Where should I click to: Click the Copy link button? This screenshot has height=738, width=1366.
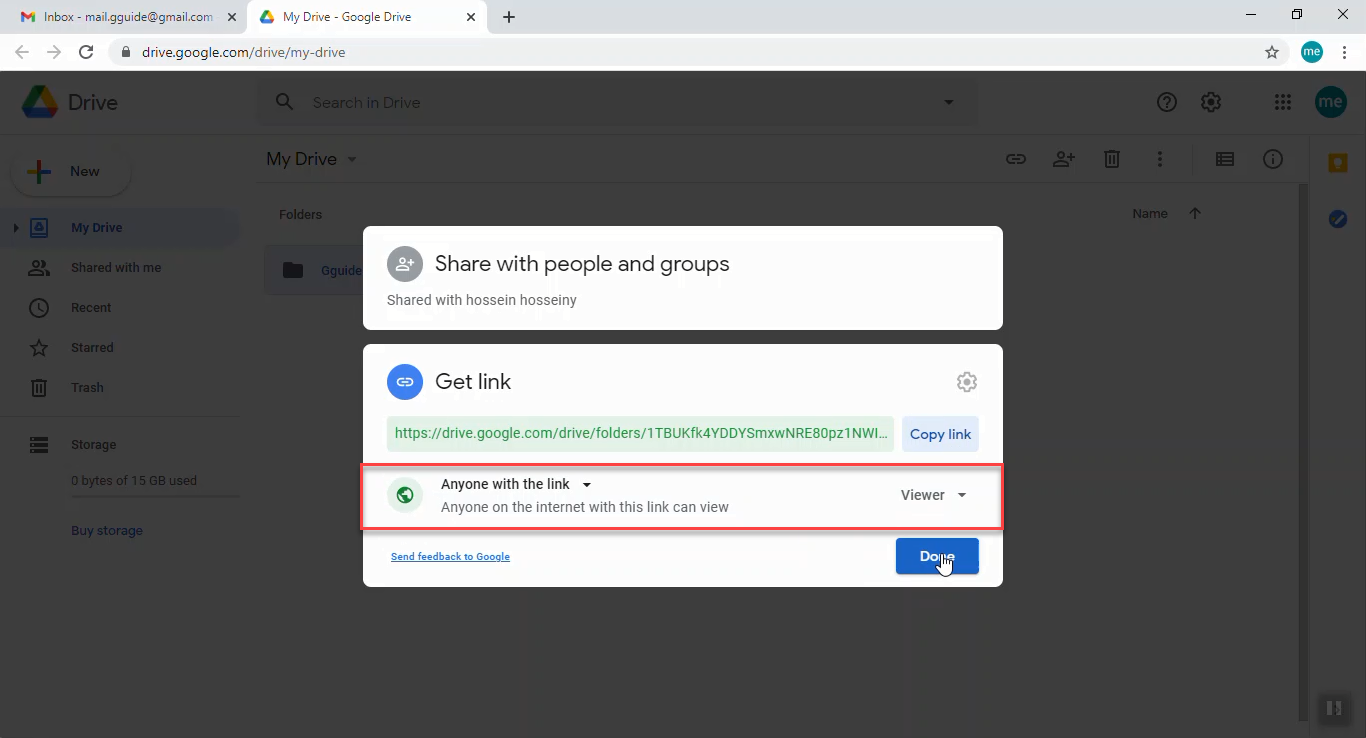[940, 434]
